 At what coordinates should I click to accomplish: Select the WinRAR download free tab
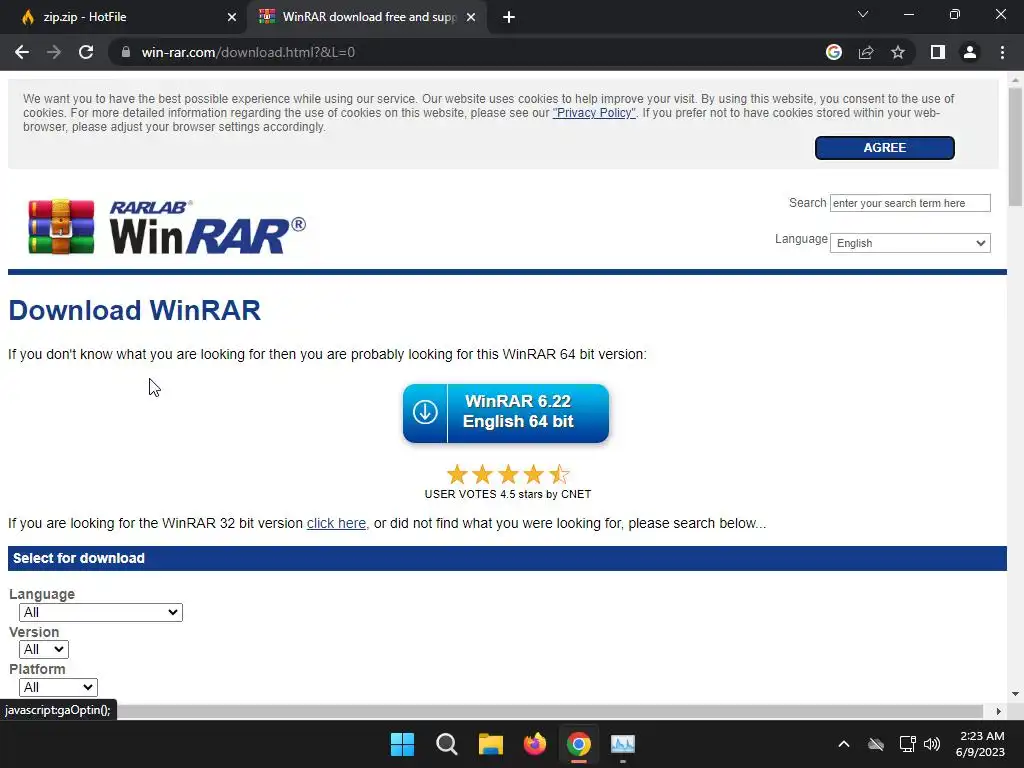(369, 18)
